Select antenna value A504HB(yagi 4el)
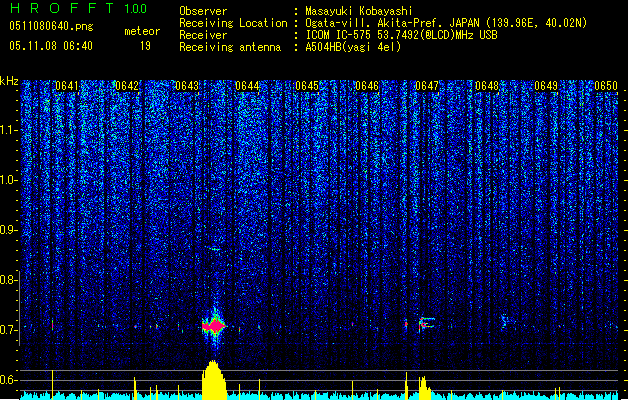Viewport: 629px width, 400px height. (x=353, y=47)
